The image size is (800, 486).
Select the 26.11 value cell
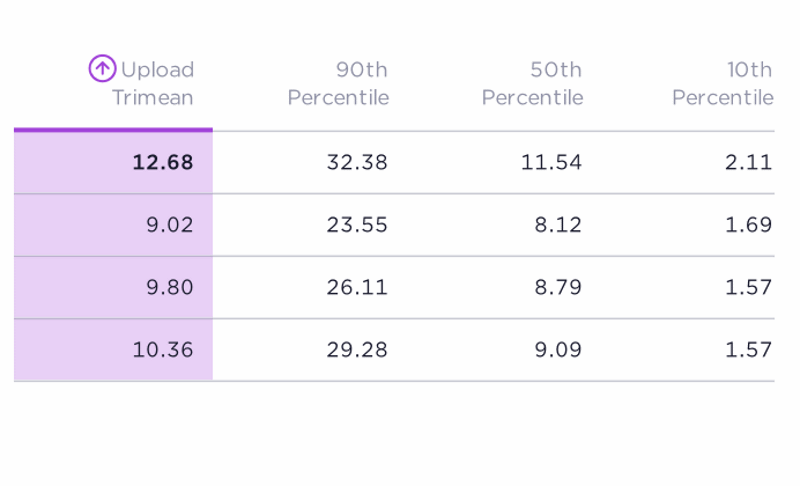(357, 287)
